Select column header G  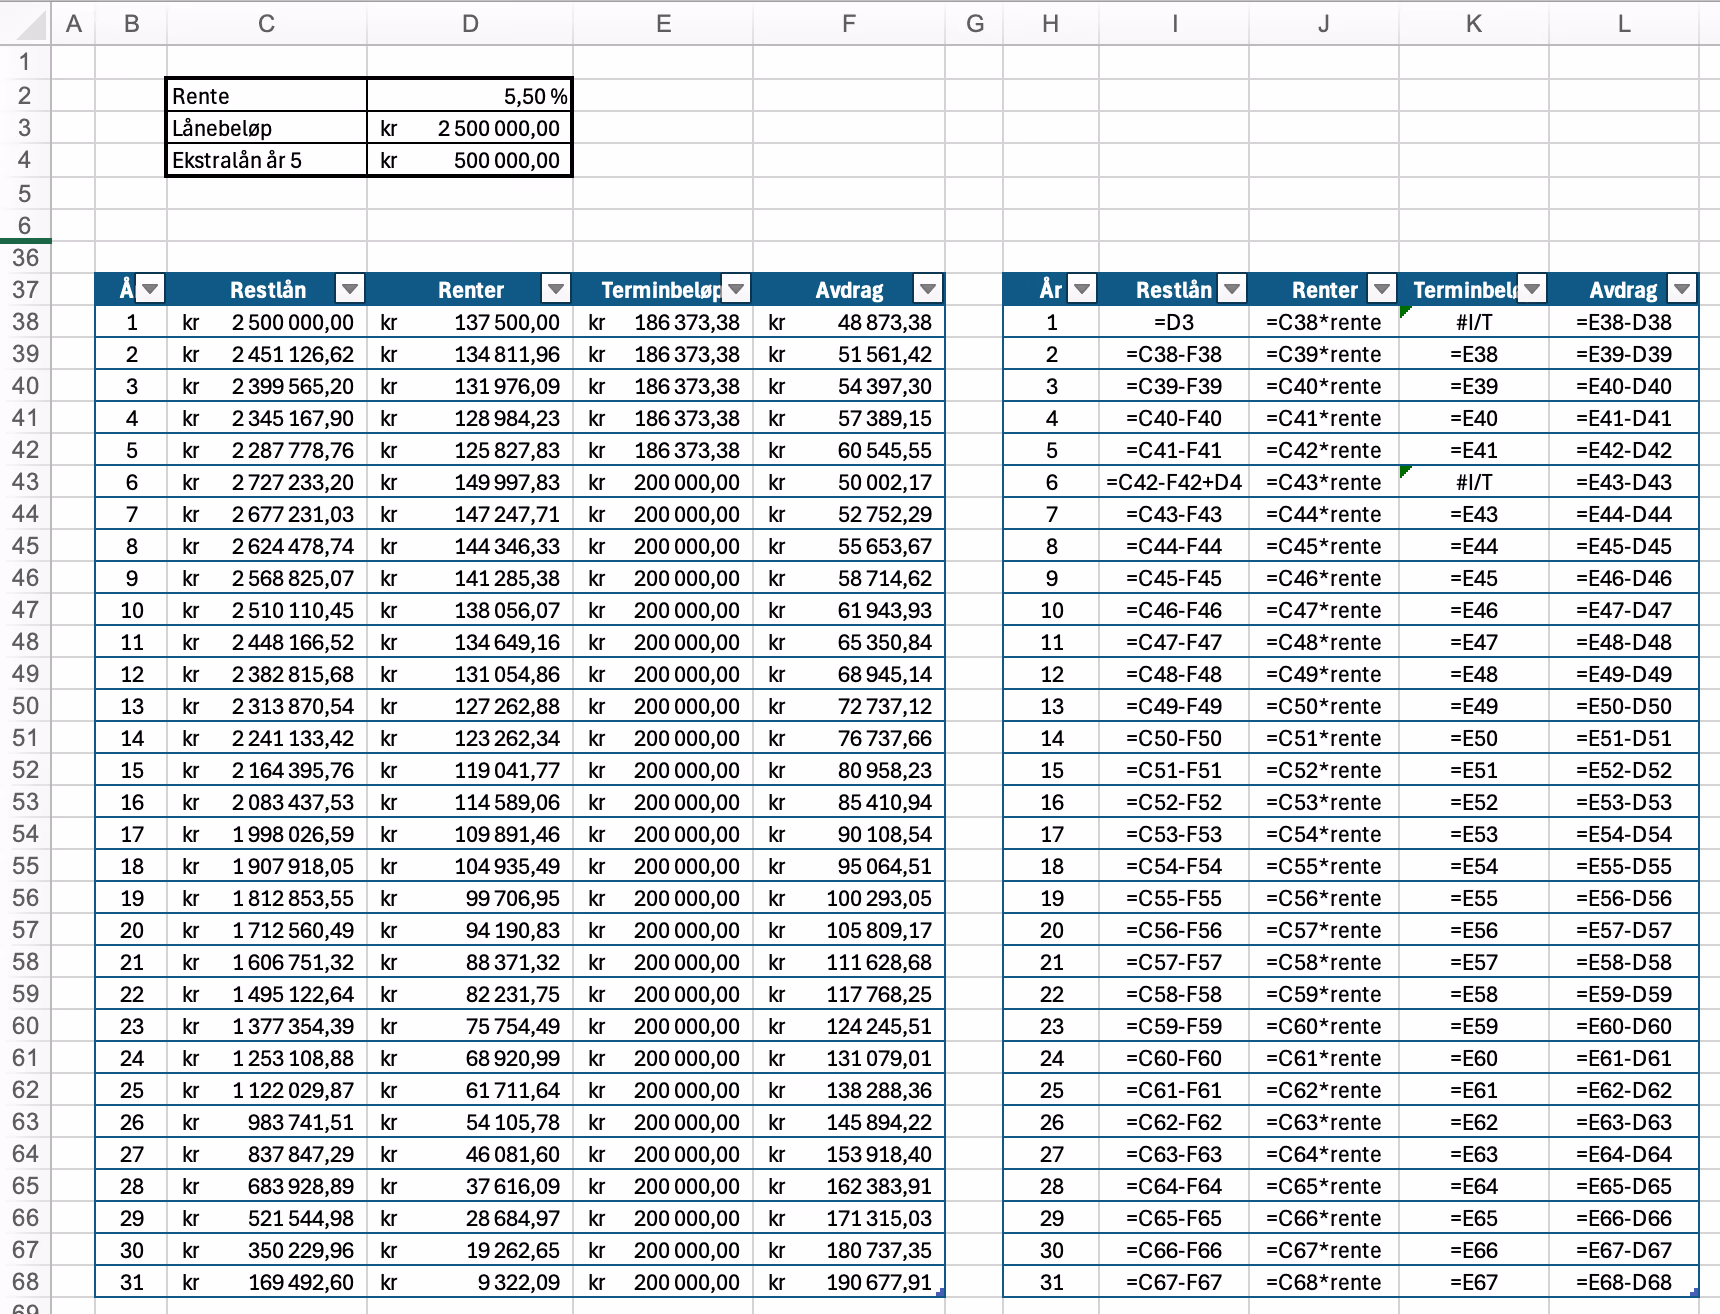pyautogui.click(x=975, y=24)
